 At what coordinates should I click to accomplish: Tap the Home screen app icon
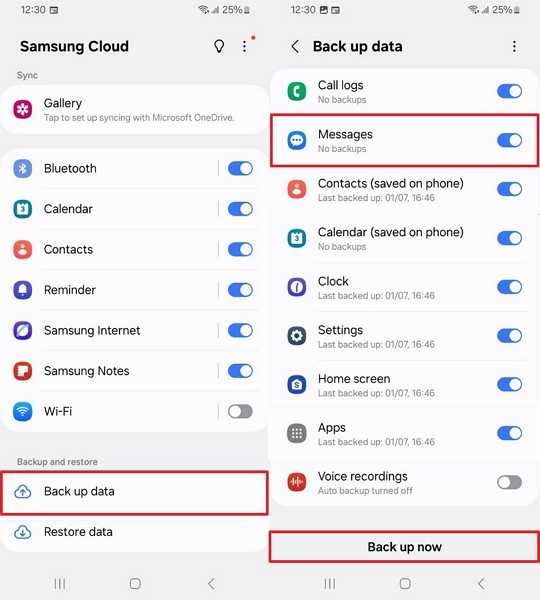point(297,385)
